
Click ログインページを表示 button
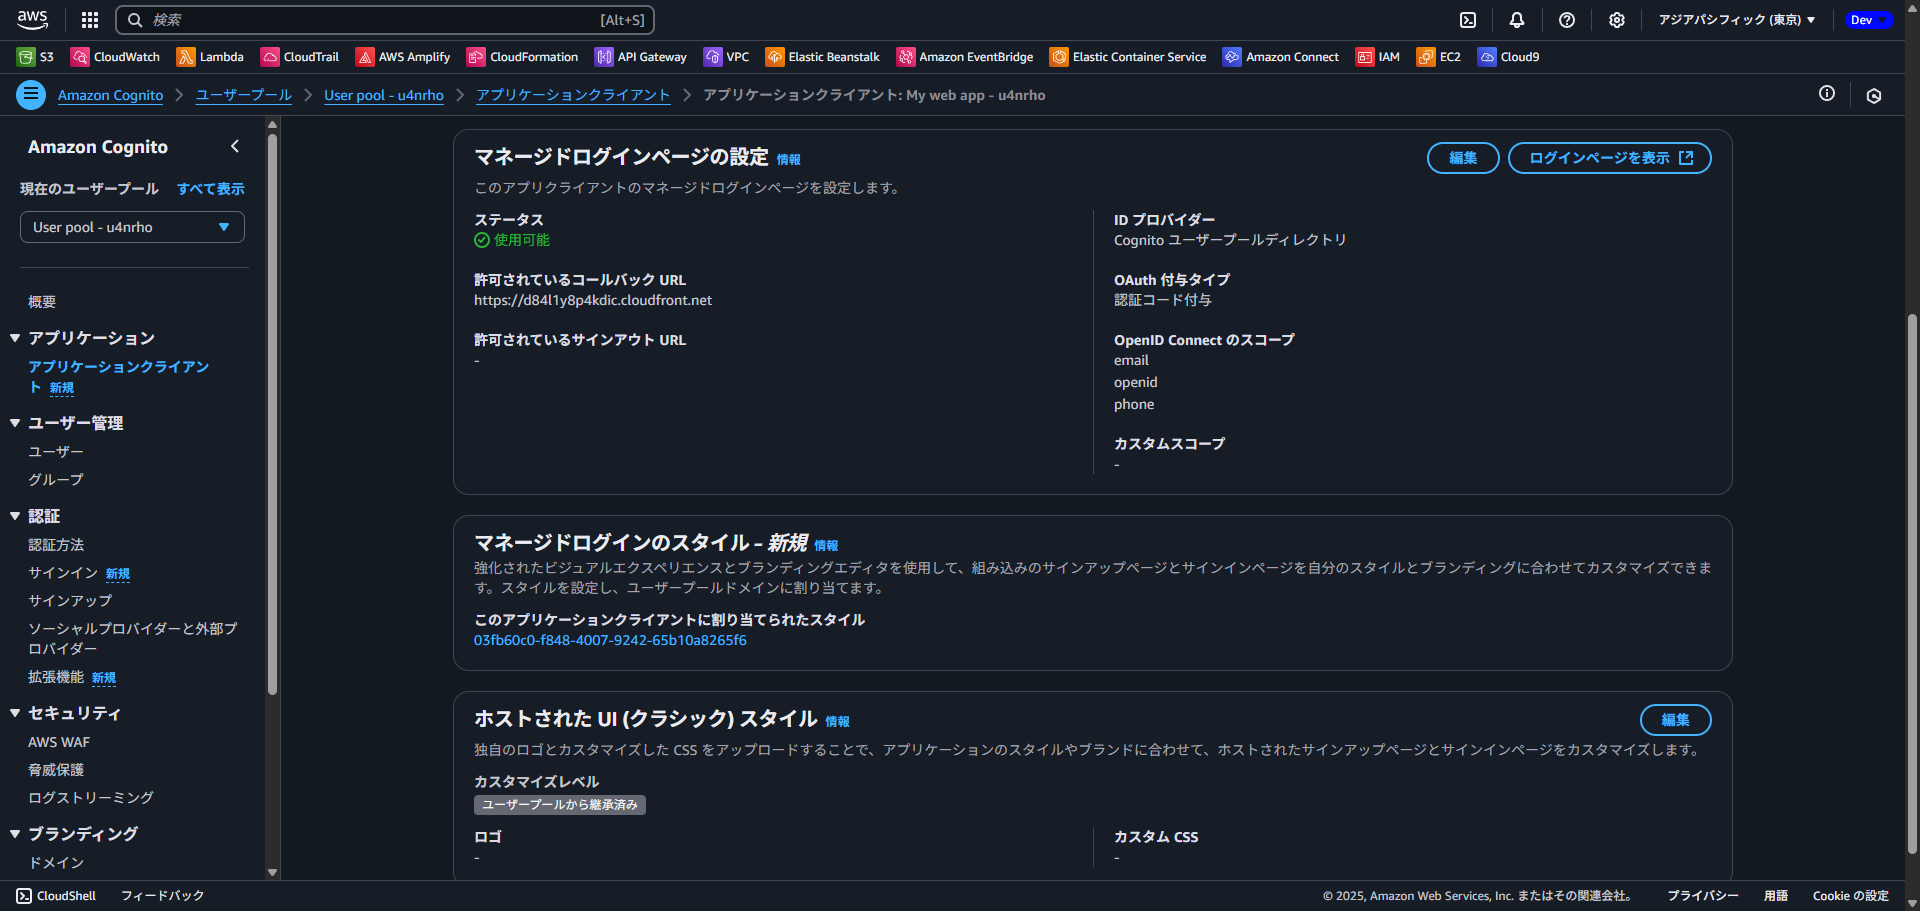[x=1610, y=158]
